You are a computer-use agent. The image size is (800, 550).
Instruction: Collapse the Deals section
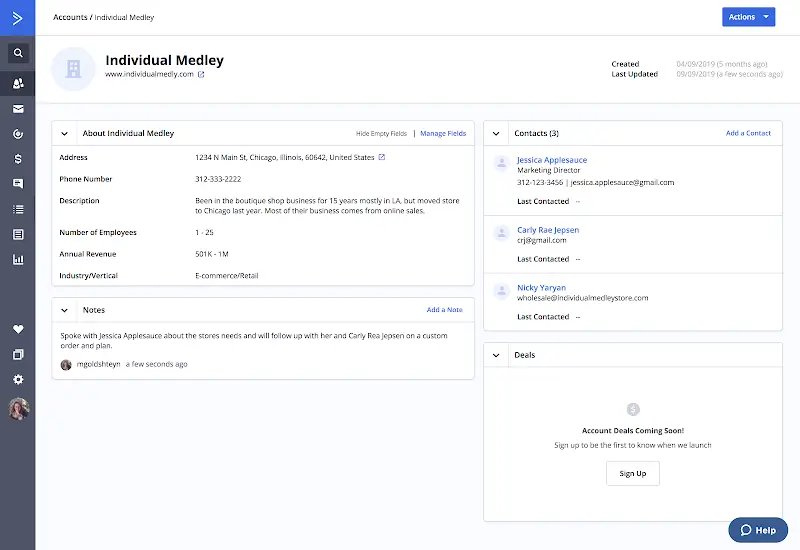(x=497, y=355)
